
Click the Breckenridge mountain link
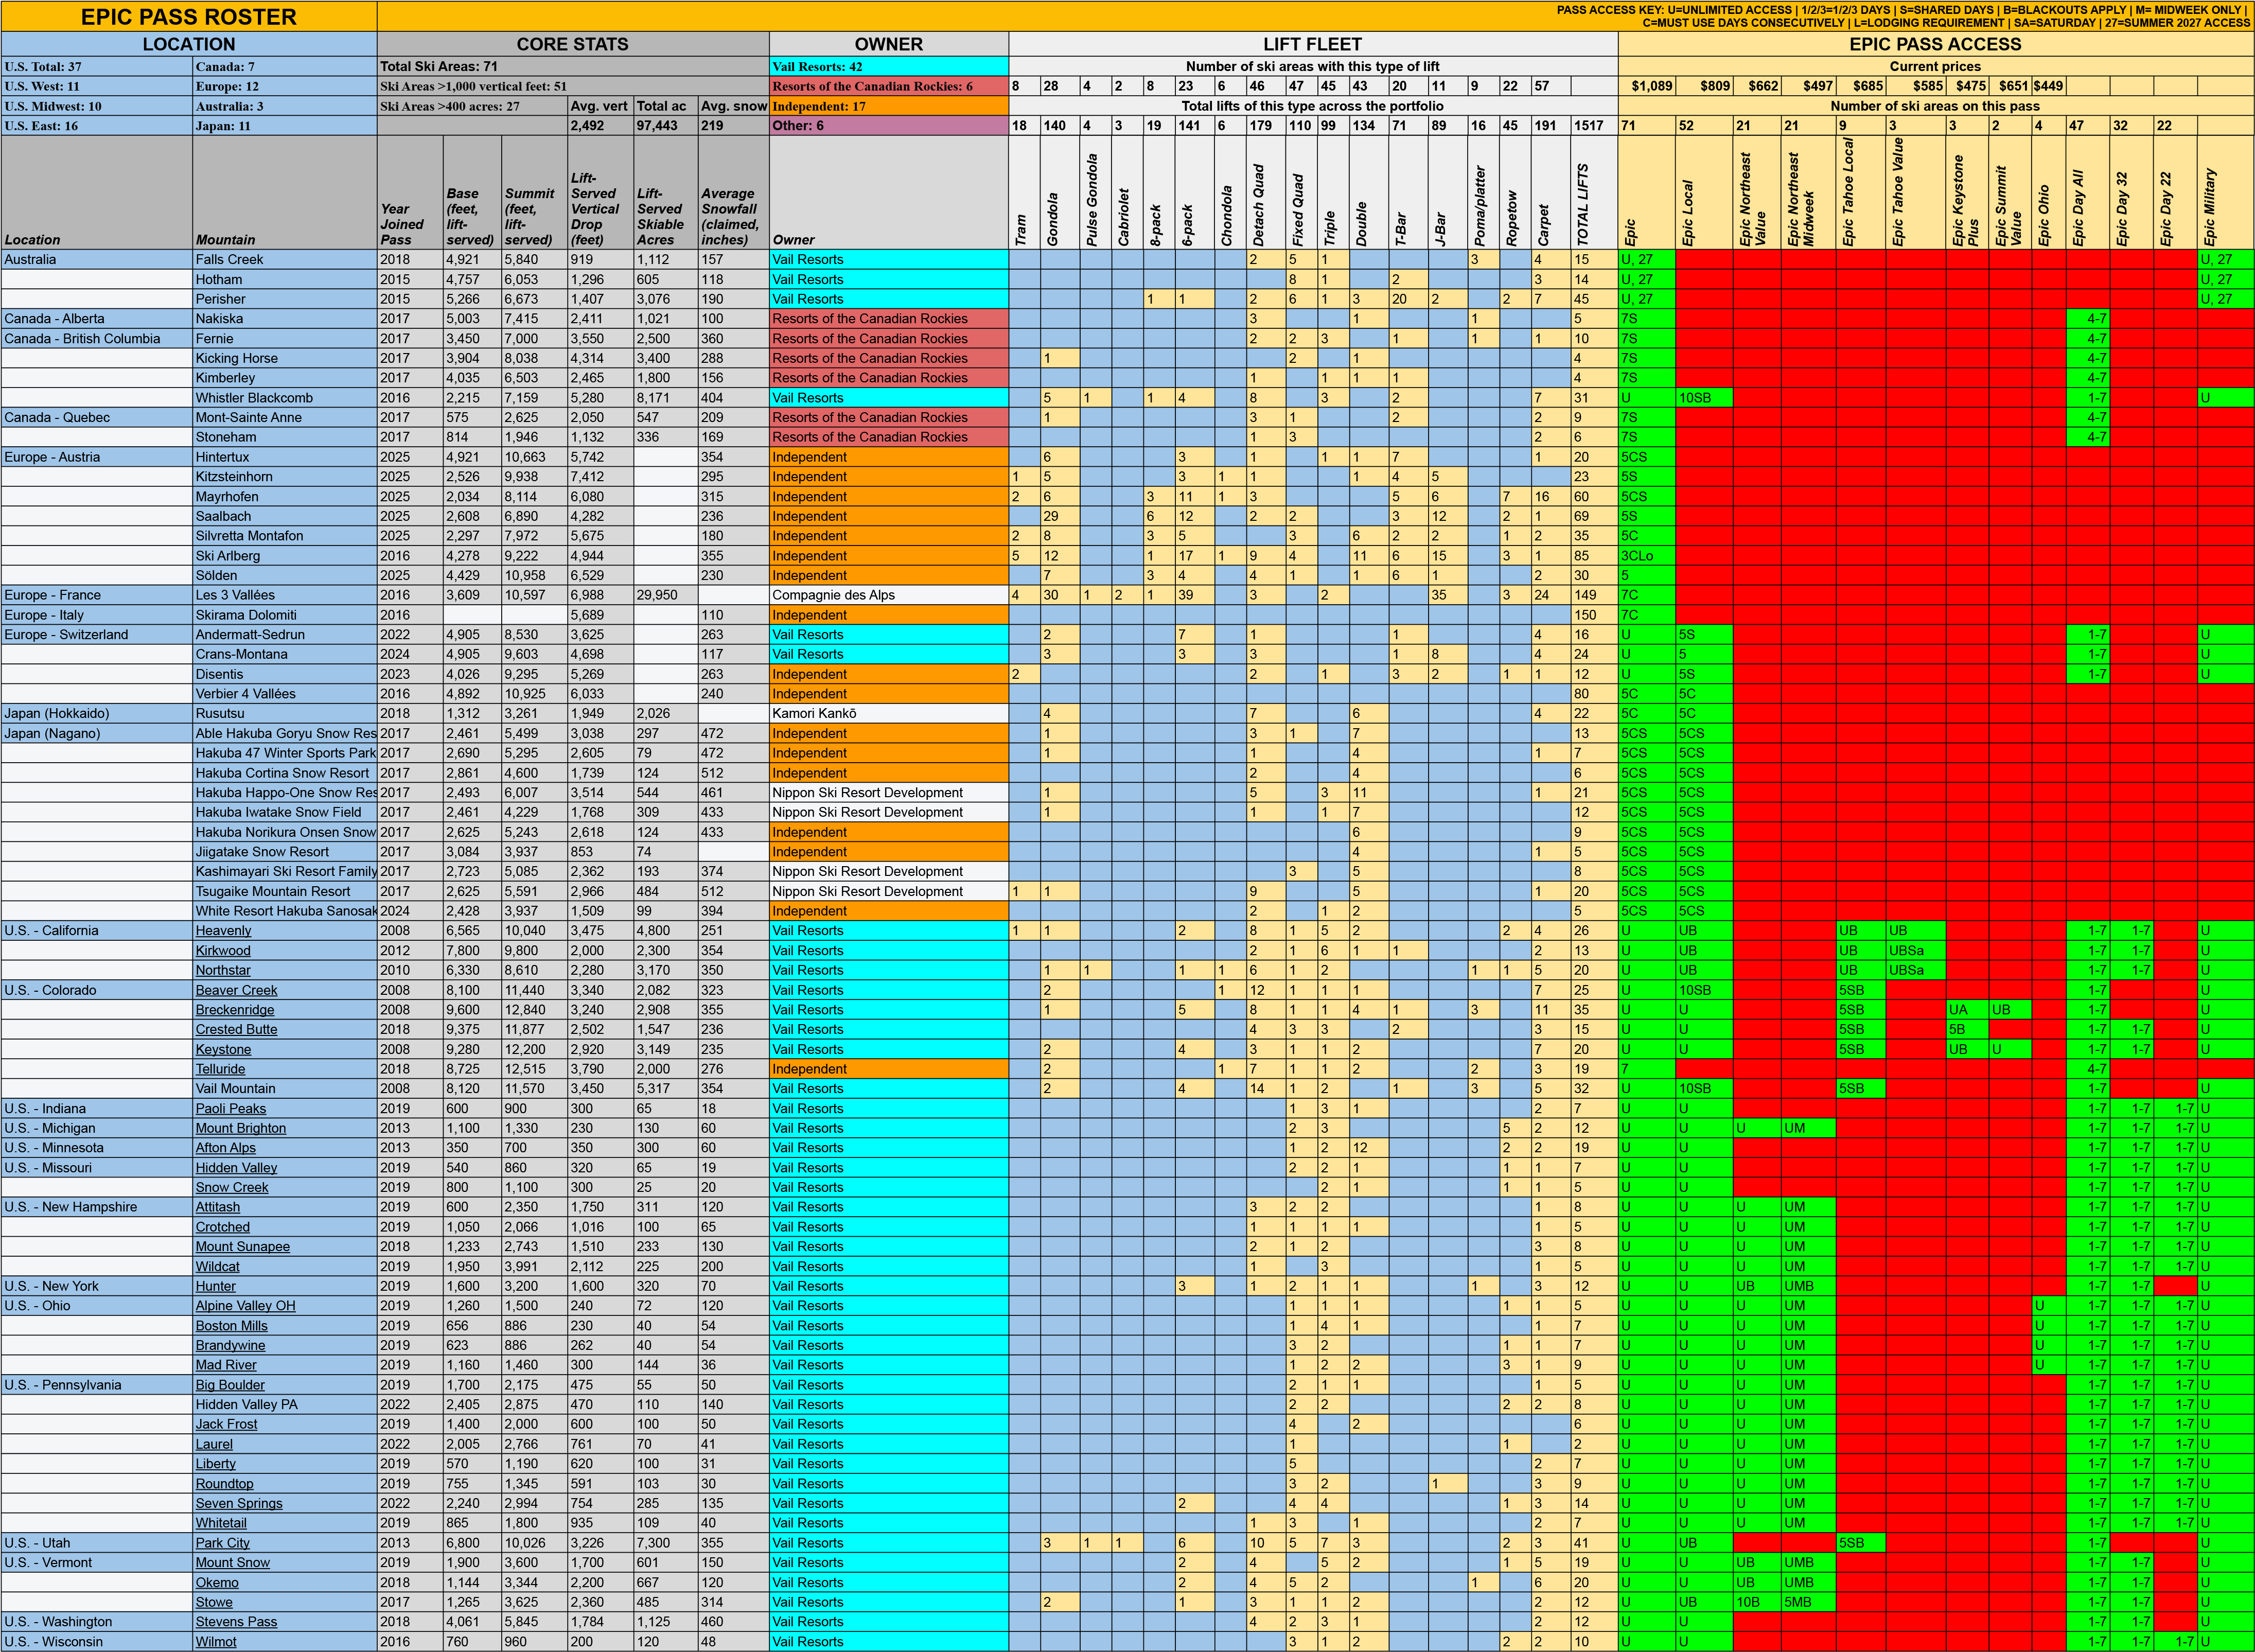pyautogui.click(x=235, y=1010)
